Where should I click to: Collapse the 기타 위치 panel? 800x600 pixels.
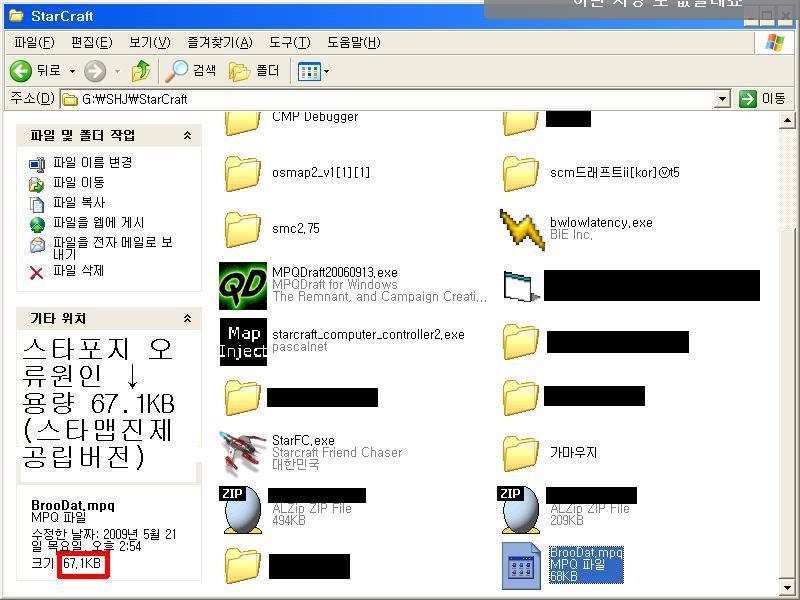pyautogui.click(x=187, y=318)
